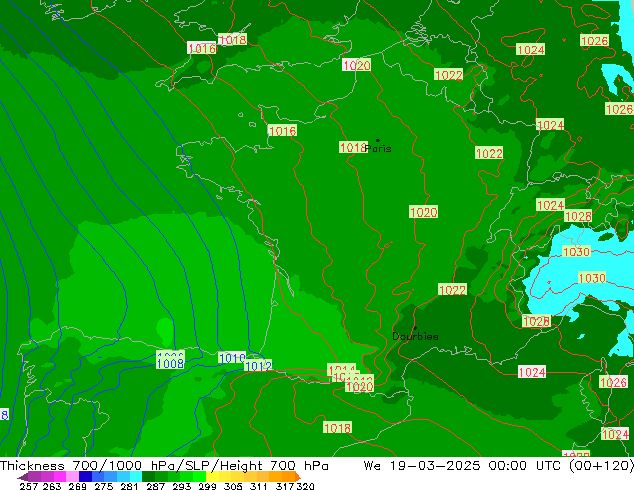Click the legend value 263

tap(52, 486)
